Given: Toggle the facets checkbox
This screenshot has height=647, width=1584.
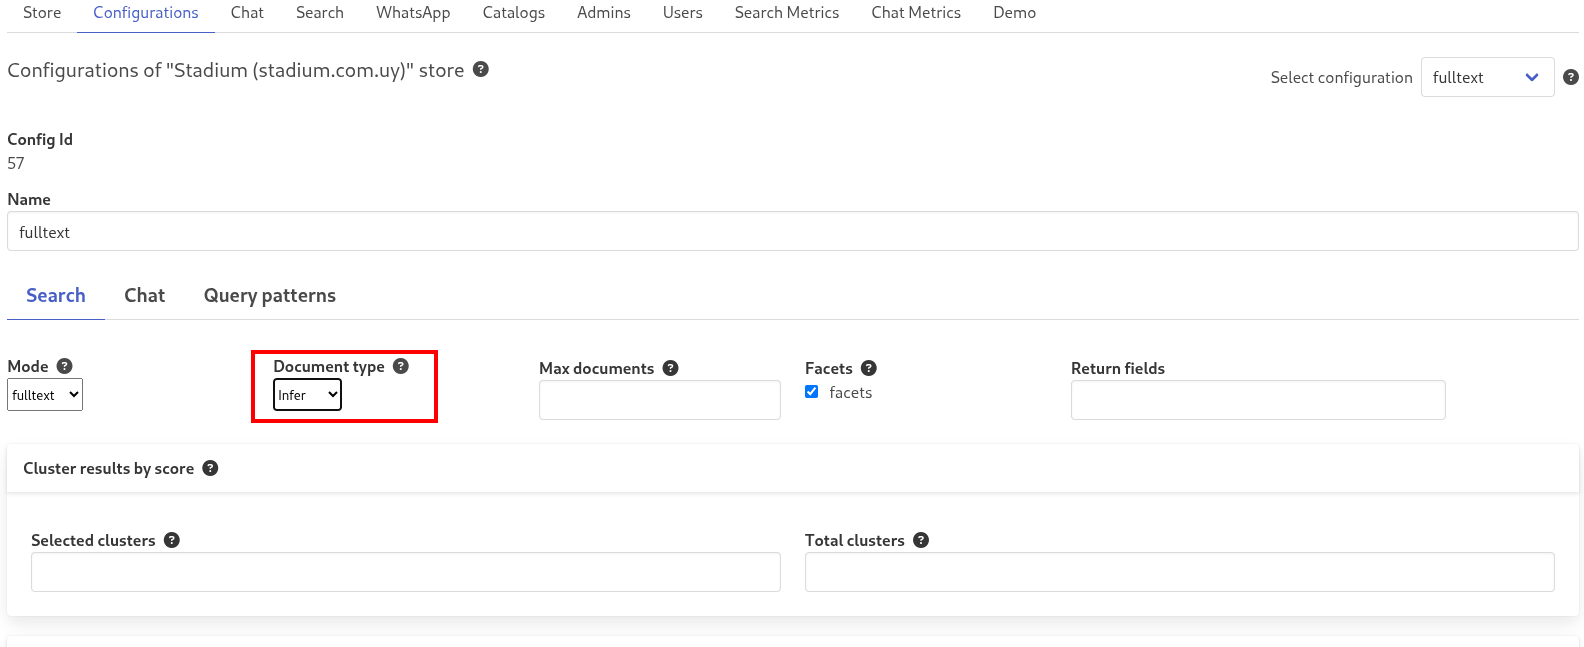Looking at the screenshot, I should [x=812, y=392].
